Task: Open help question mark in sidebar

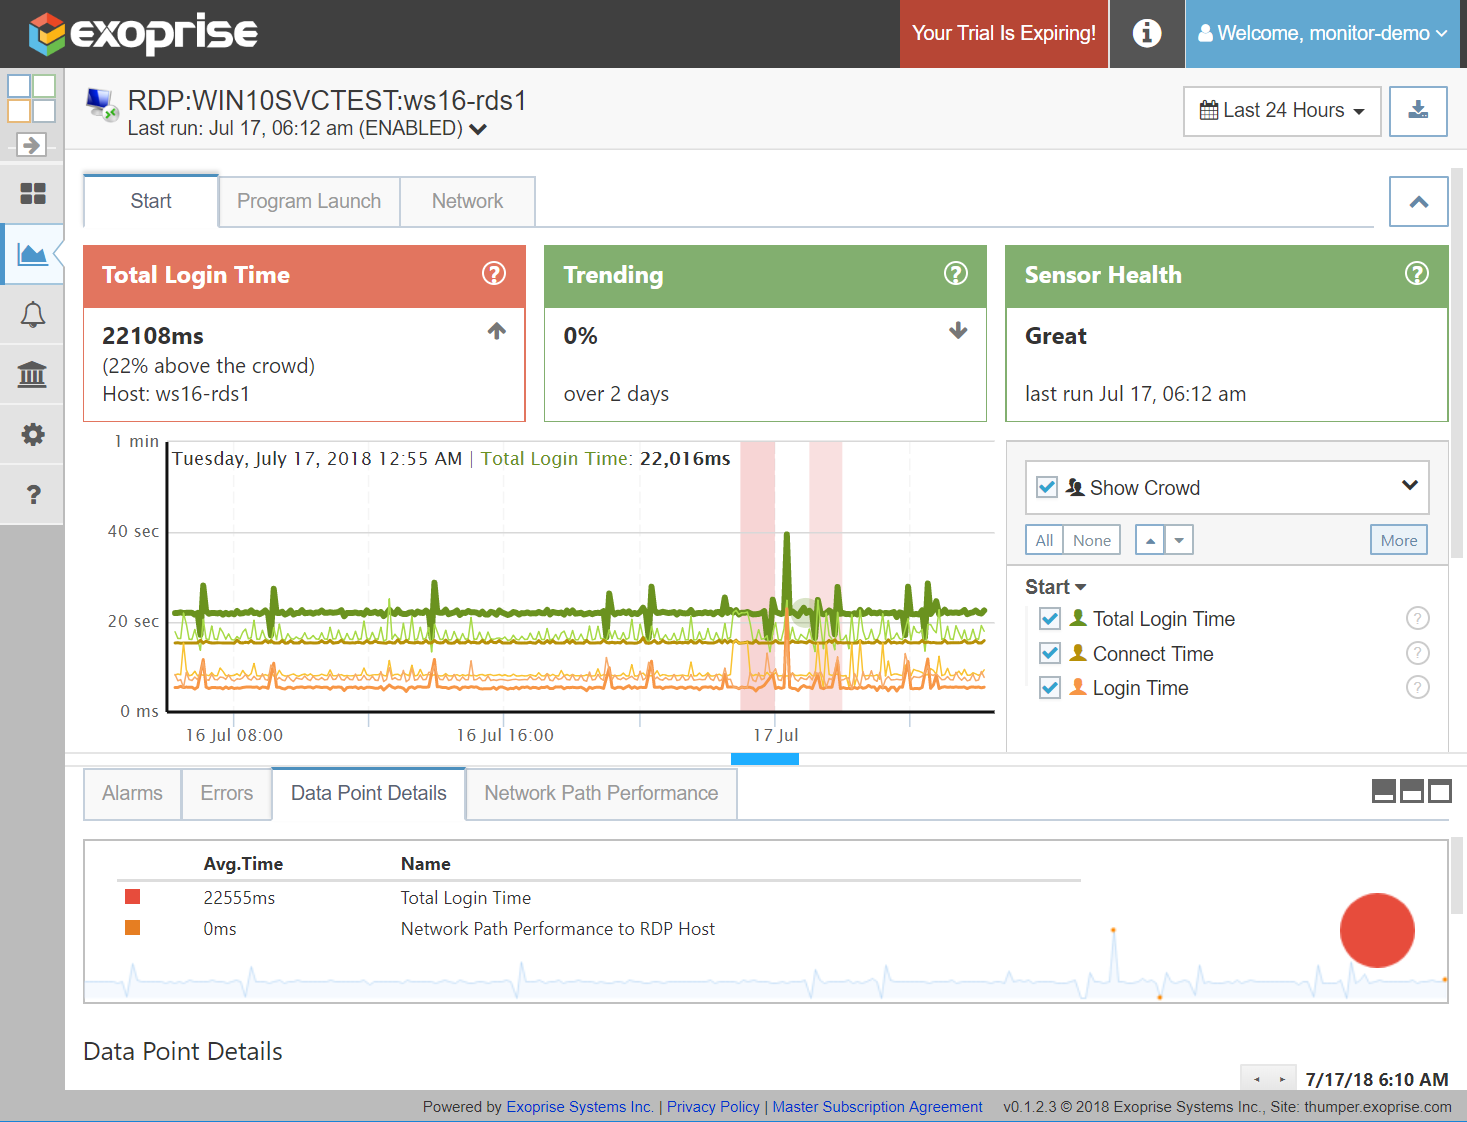Action: pos(32,494)
